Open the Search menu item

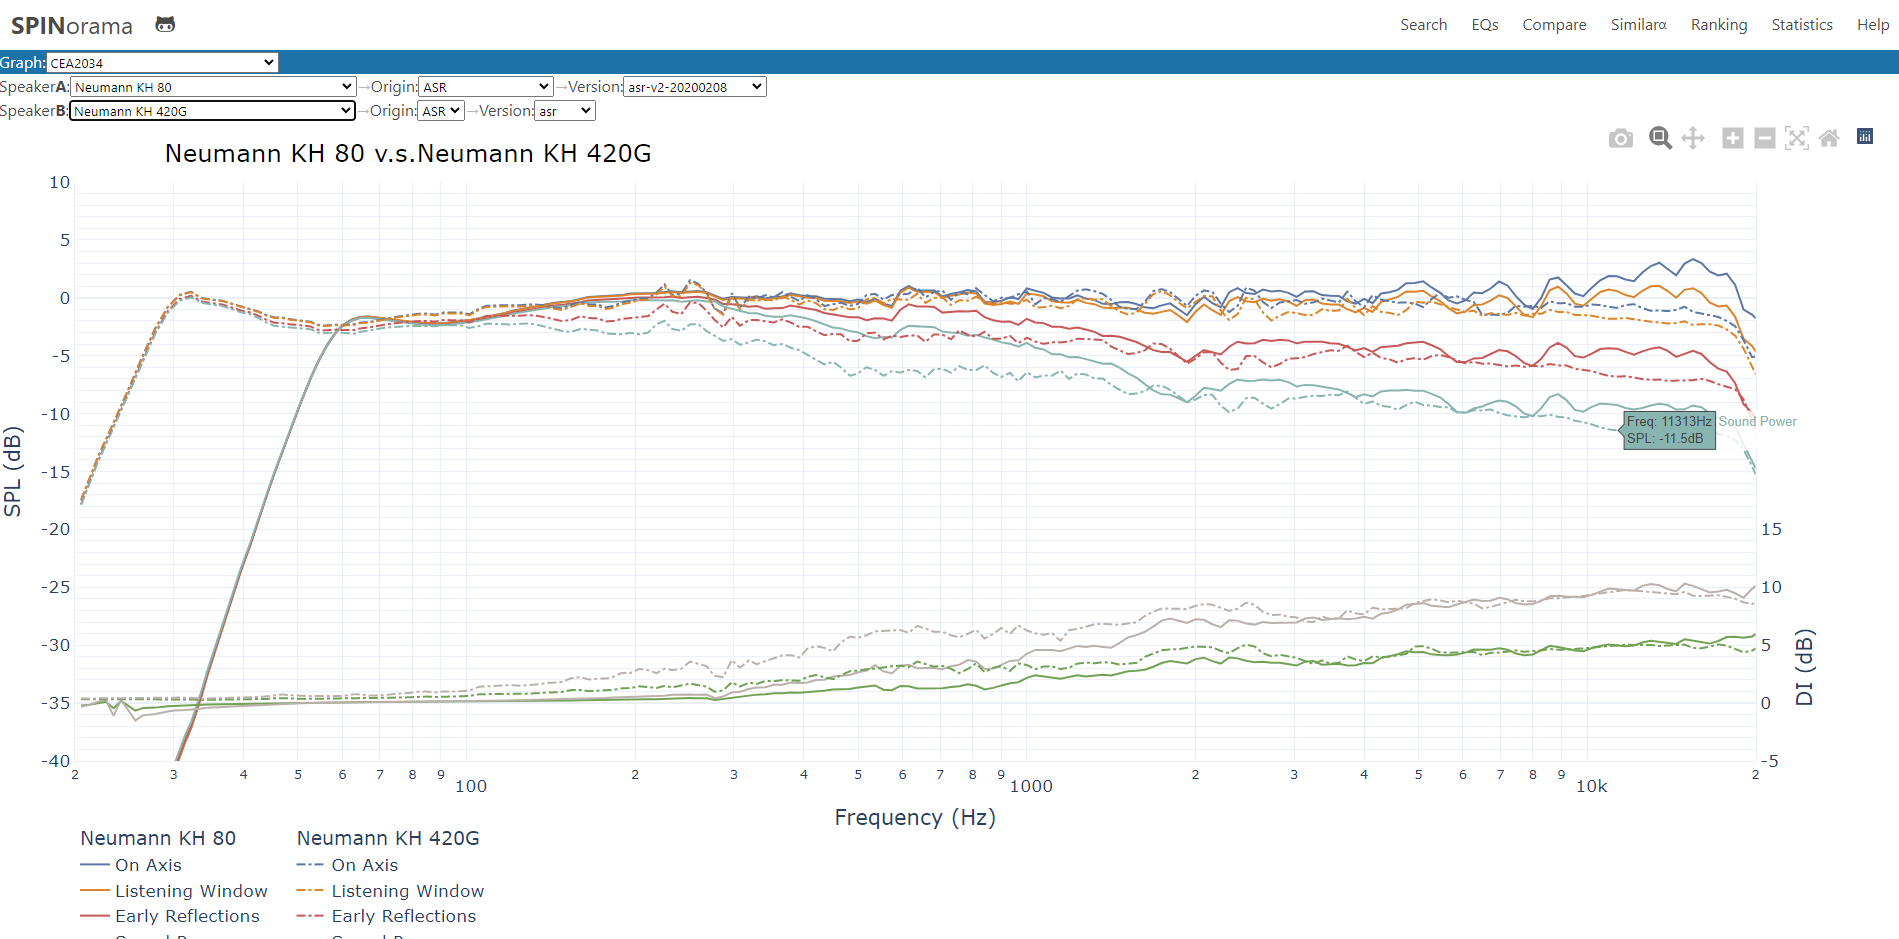(x=1423, y=25)
